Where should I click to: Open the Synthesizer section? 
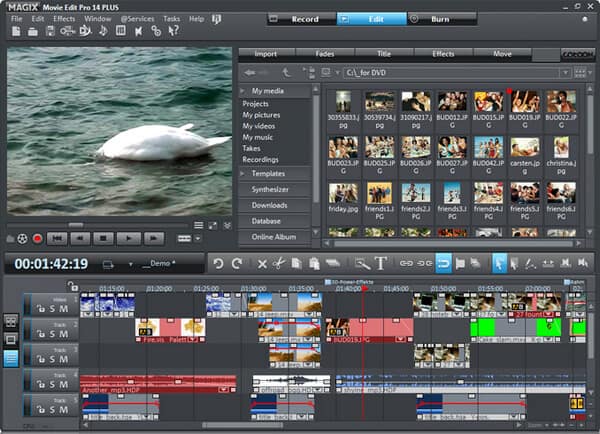[274, 189]
